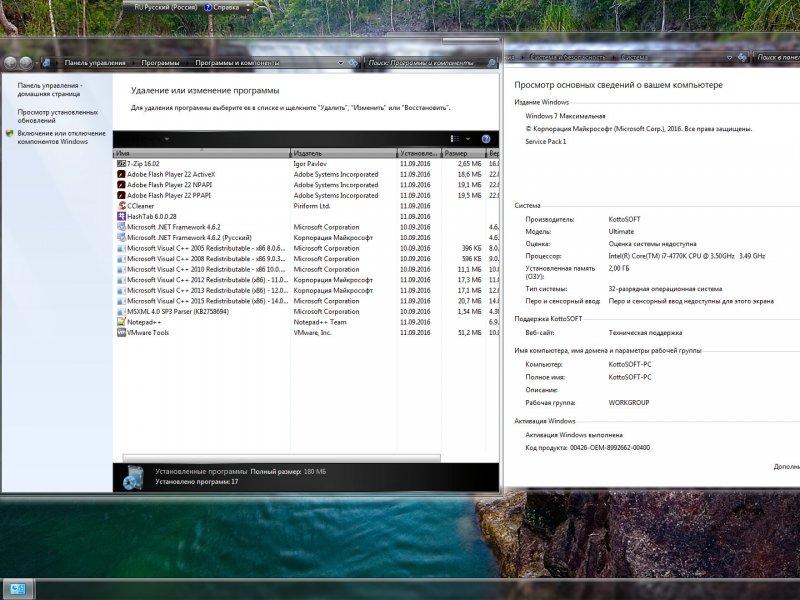The height and width of the screenshot is (600, 800).
Task: Click publisher Piriform Ltd.
Action: pos(312,206)
